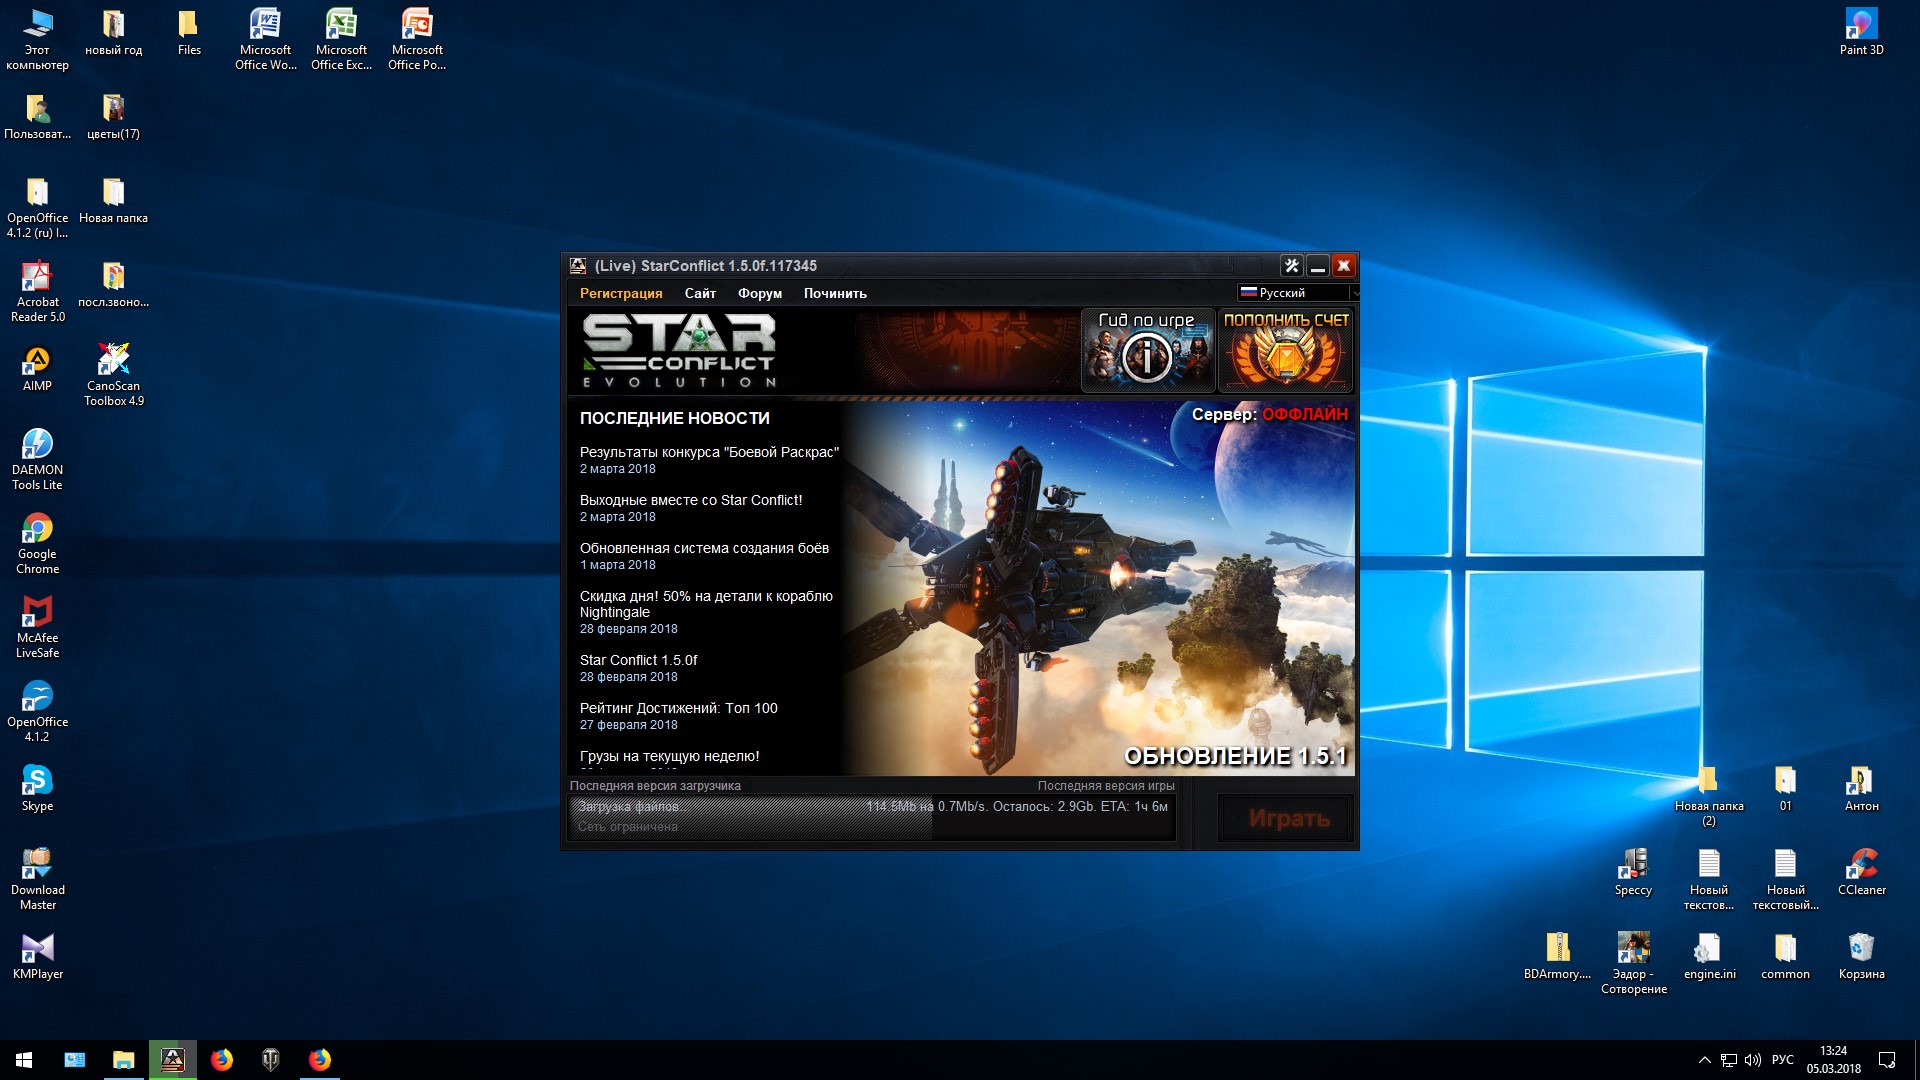Select the Microsoft Office Word shortcut
Screen dimensions: 1920x1080
(265, 40)
